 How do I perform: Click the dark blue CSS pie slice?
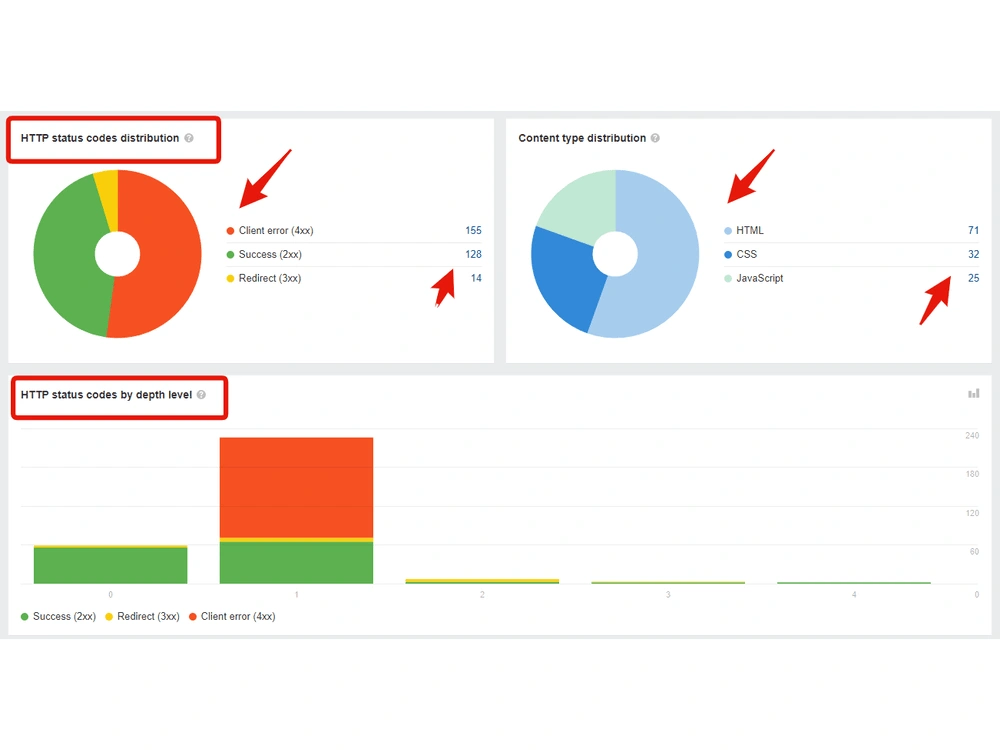tap(564, 281)
